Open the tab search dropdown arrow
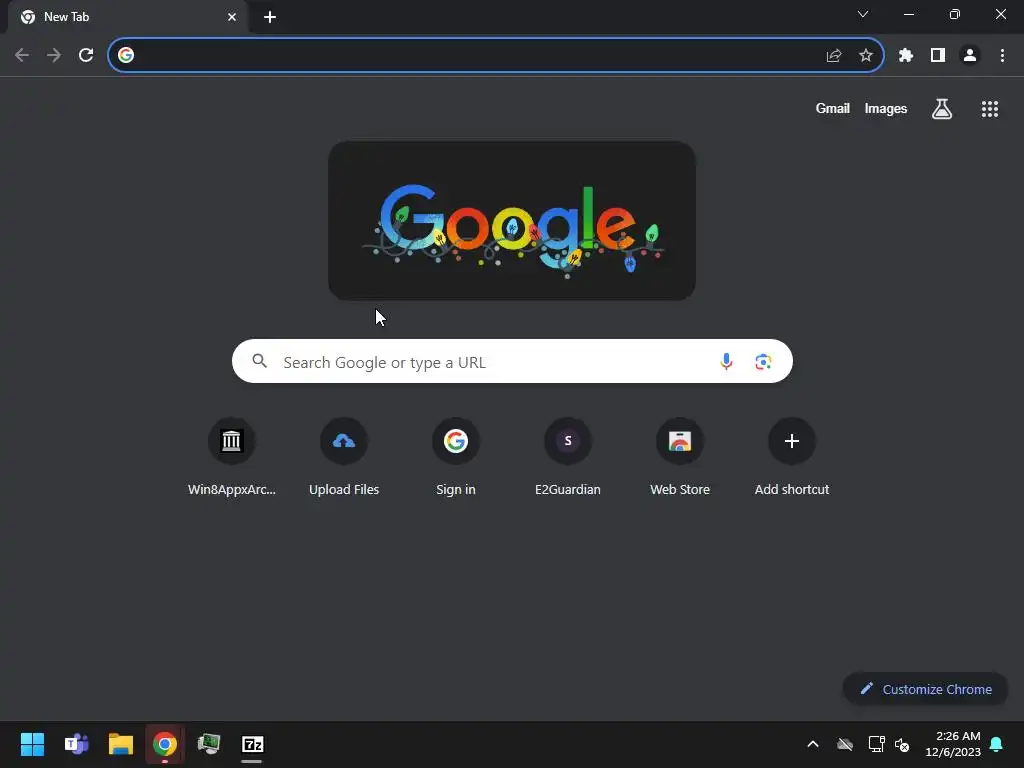The image size is (1024, 768). (x=863, y=14)
